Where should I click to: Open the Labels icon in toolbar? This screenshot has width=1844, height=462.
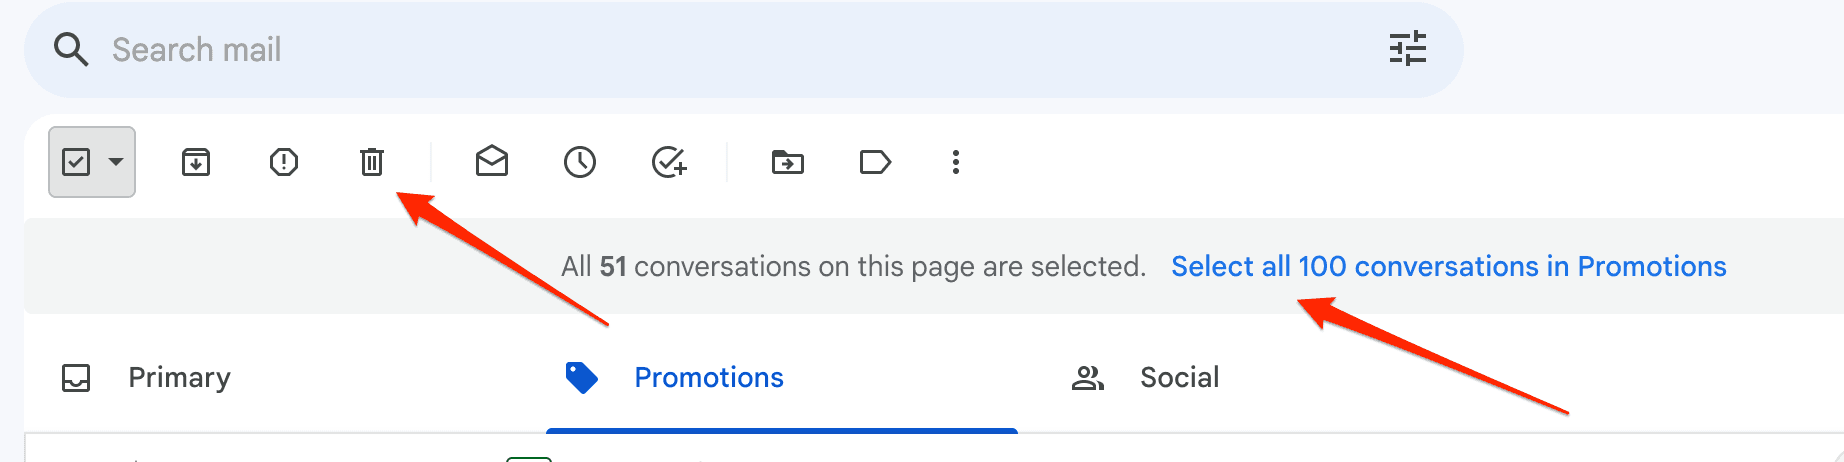point(875,162)
